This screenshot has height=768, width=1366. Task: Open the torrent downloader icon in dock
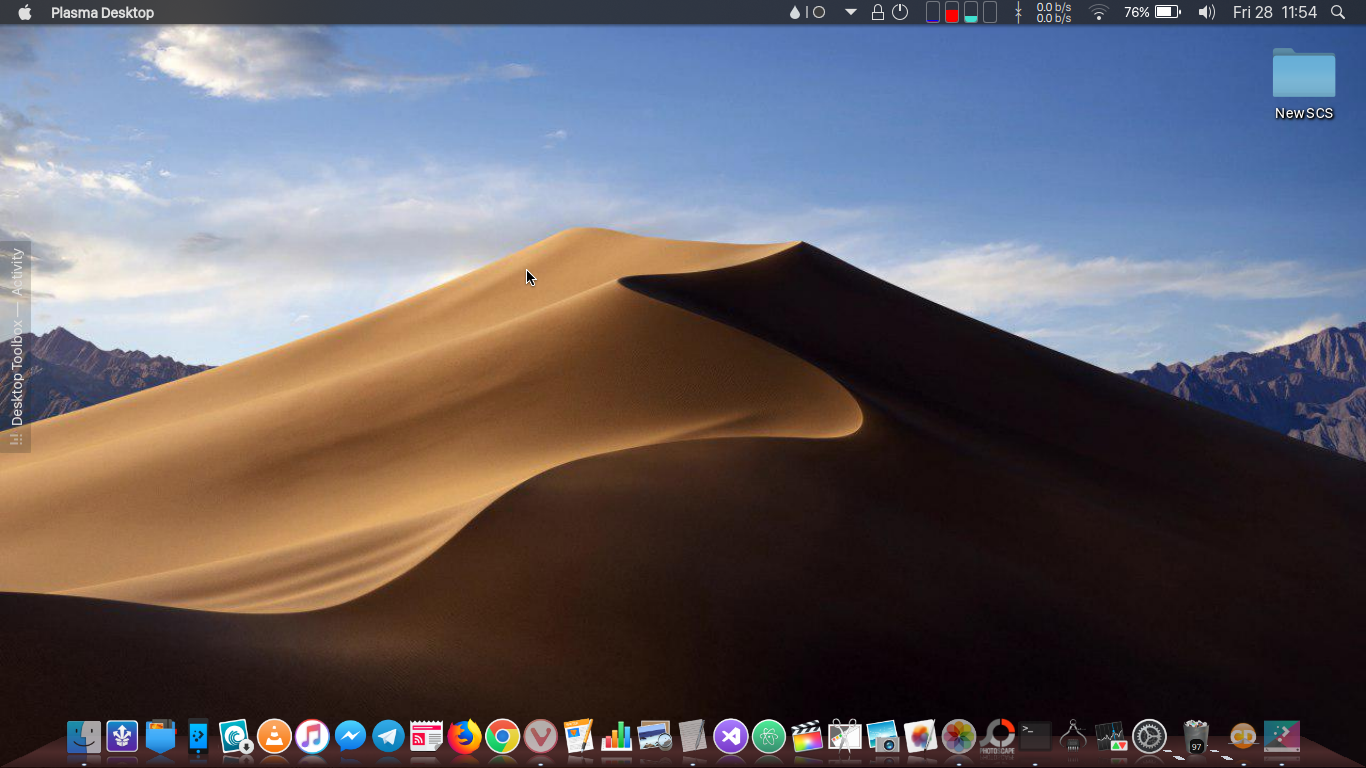(x=236, y=737)
